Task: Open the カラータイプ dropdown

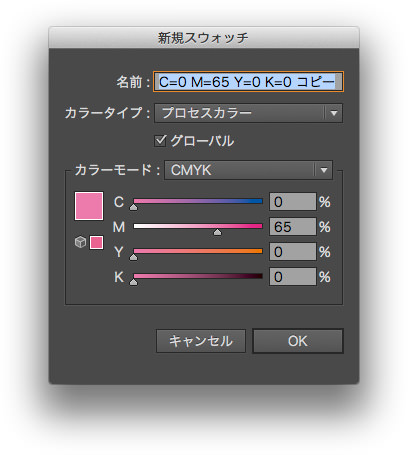Action: 248,113
